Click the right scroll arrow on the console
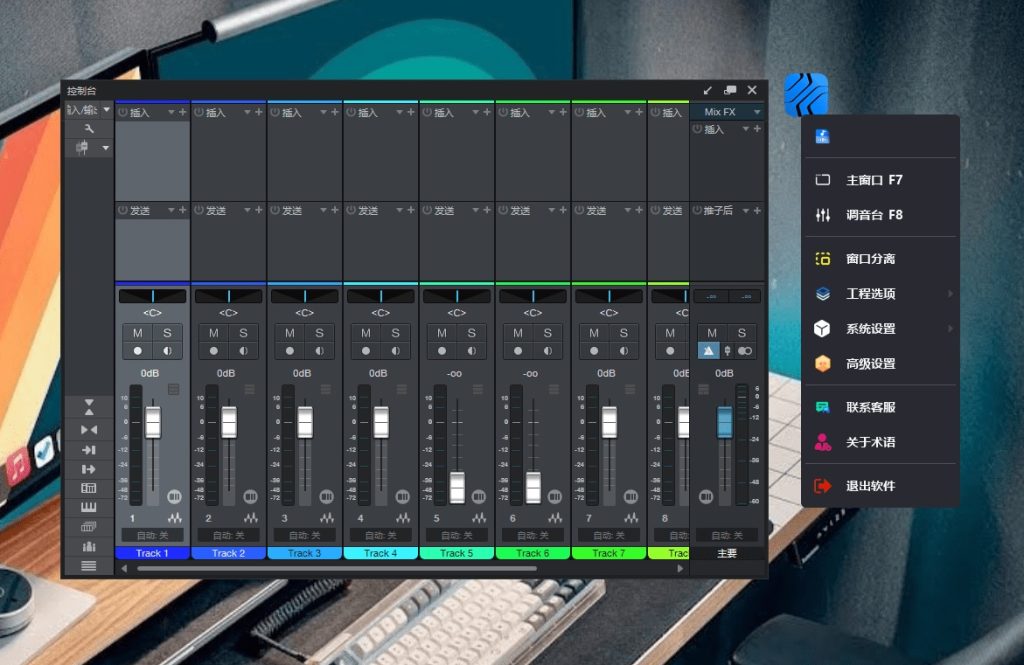The height and width of the screenshot is (665, 1024). (680, 568)
